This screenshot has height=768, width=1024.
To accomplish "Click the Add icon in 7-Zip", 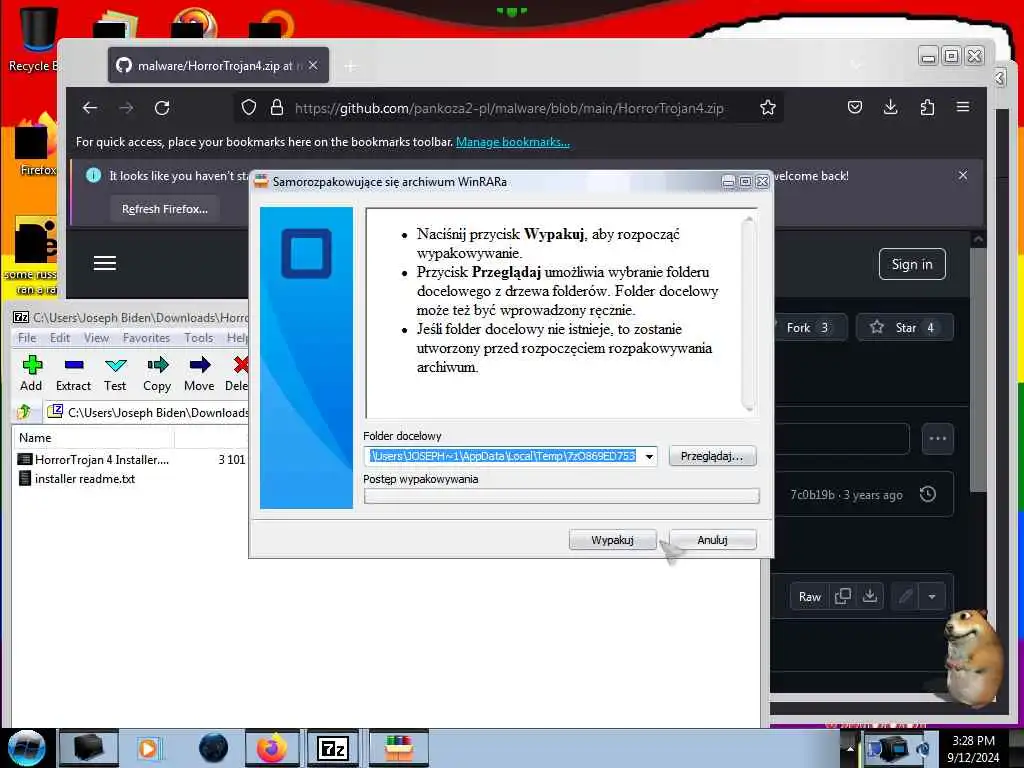I will (31, 374).
